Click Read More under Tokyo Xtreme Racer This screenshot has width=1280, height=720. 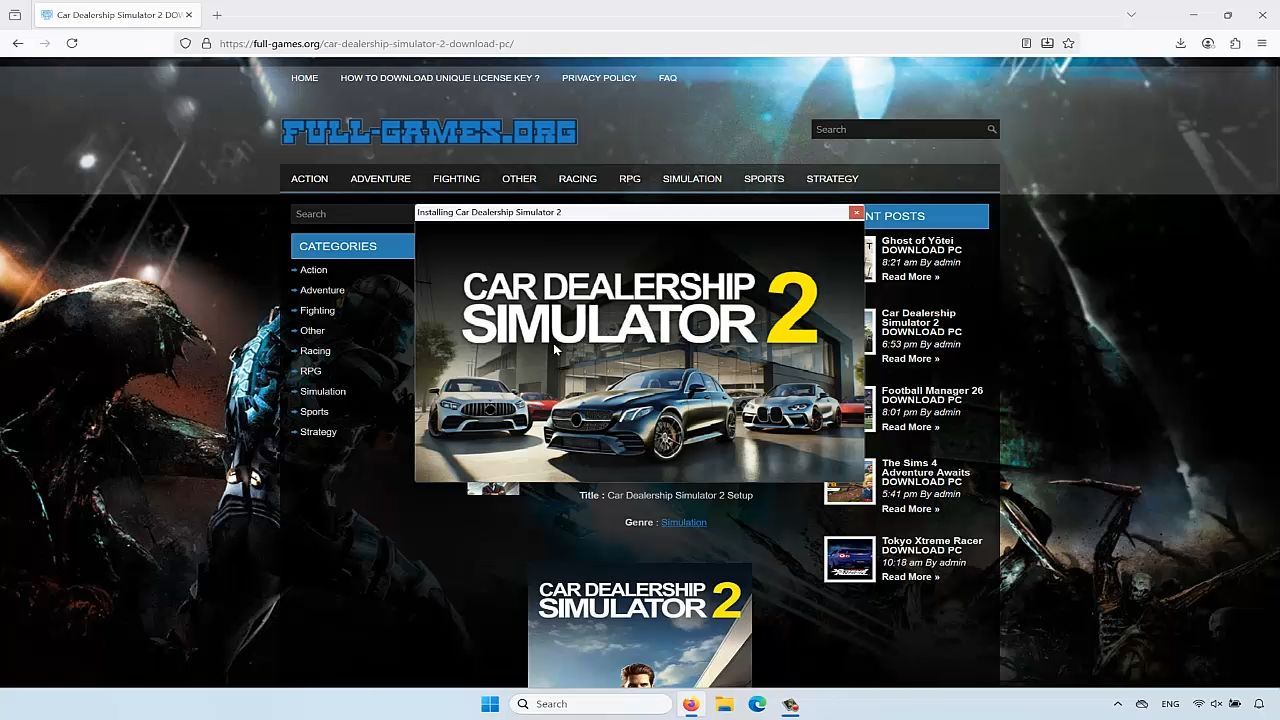click(910, 577)
